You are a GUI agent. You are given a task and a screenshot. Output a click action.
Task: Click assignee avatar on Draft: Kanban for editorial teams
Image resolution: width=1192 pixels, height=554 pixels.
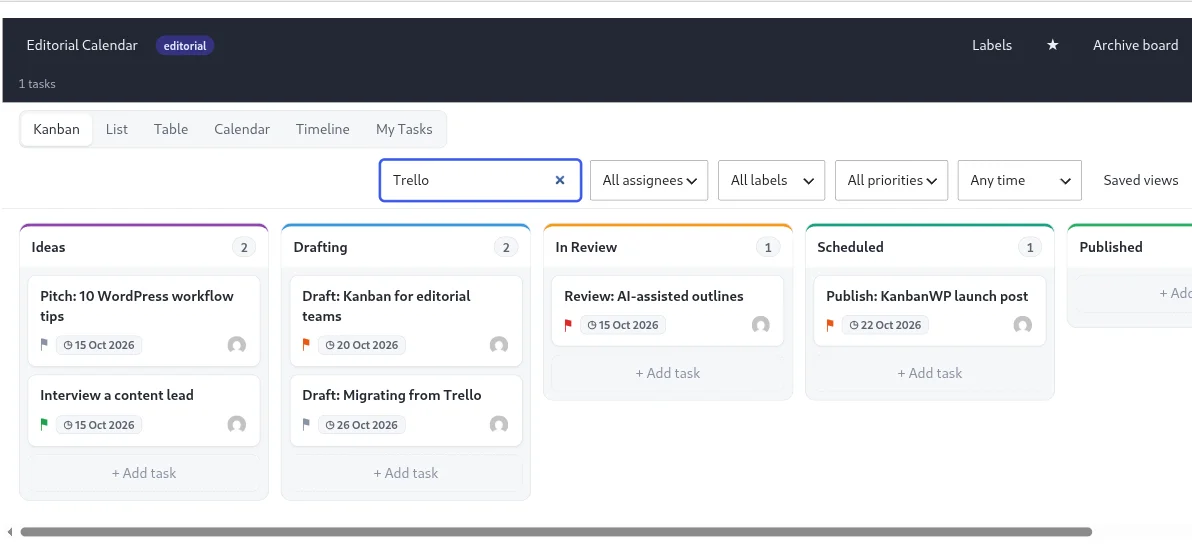[x=499, y=345]
